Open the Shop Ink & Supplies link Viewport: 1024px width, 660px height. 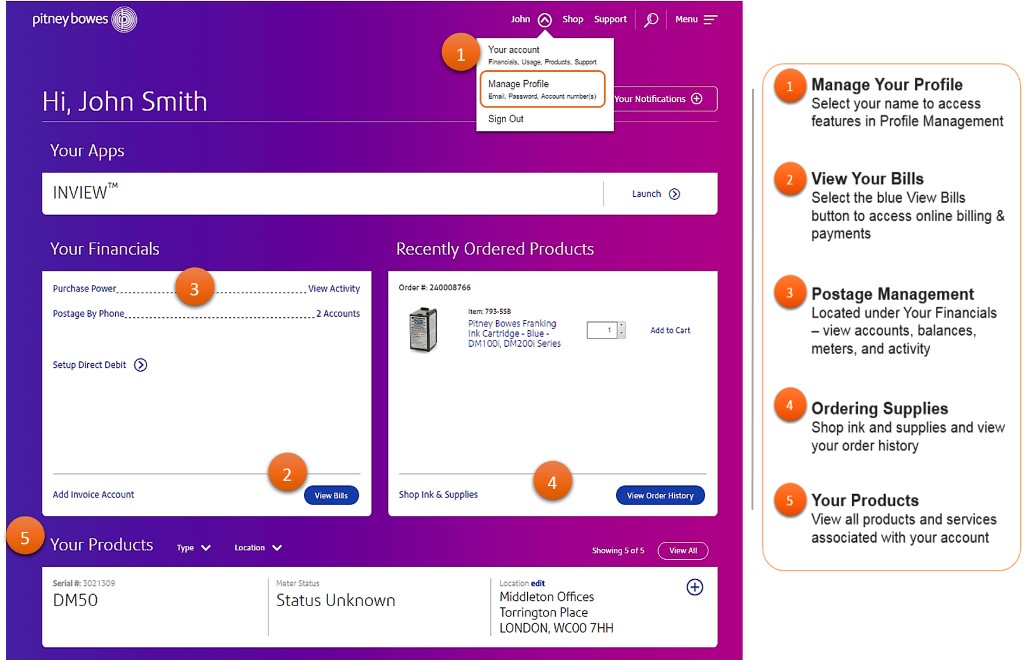click(437, 495)
